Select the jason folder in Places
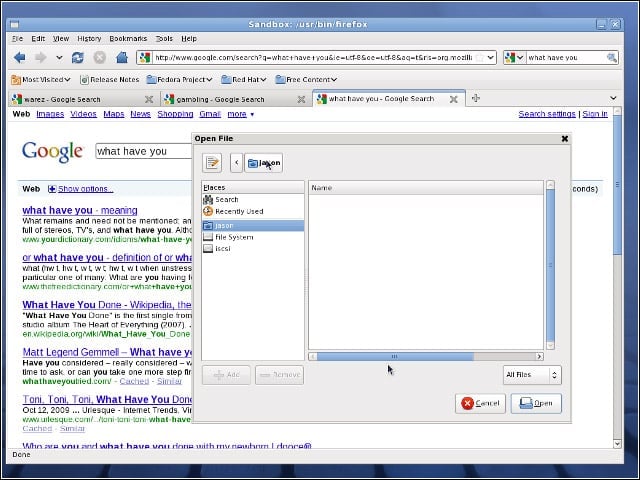This screenshot has width=640, height=480. [x=253, y=226]
